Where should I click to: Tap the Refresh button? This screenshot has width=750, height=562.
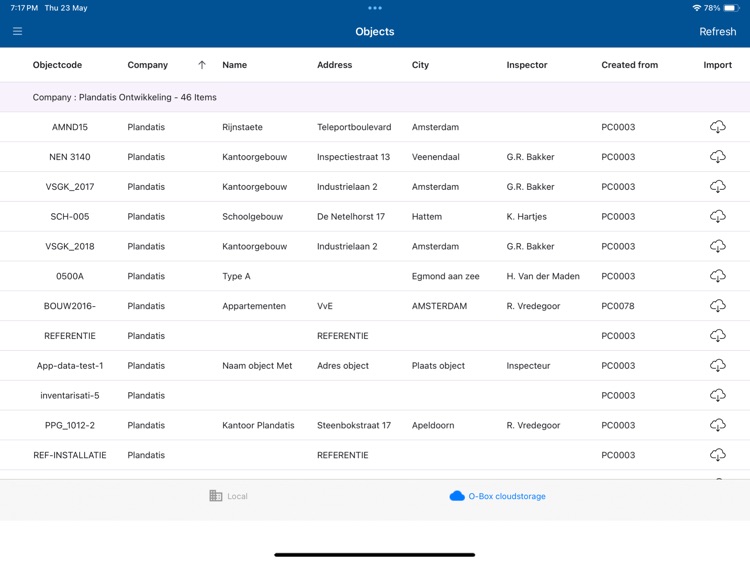pyautogui.click(x=717, y=32)
